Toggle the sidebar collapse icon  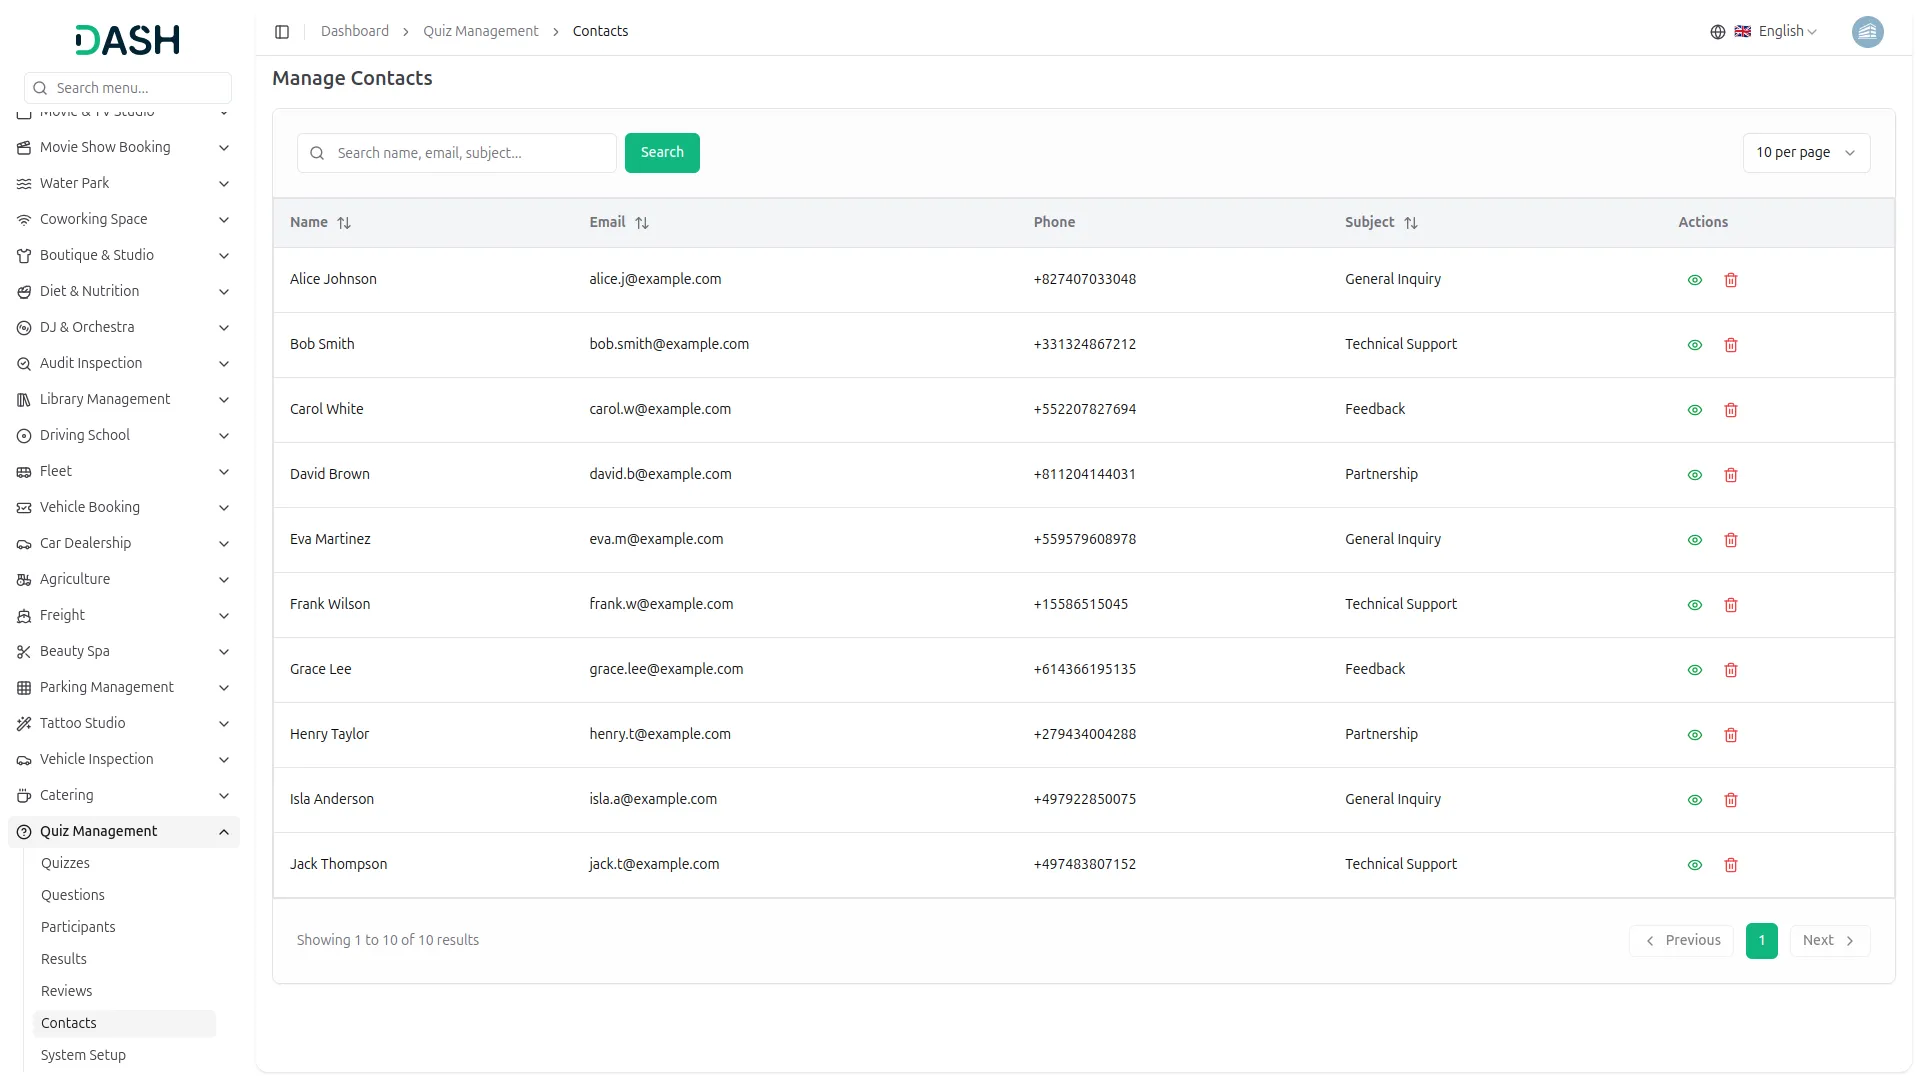pyautogui.click(x=282, y=32)
